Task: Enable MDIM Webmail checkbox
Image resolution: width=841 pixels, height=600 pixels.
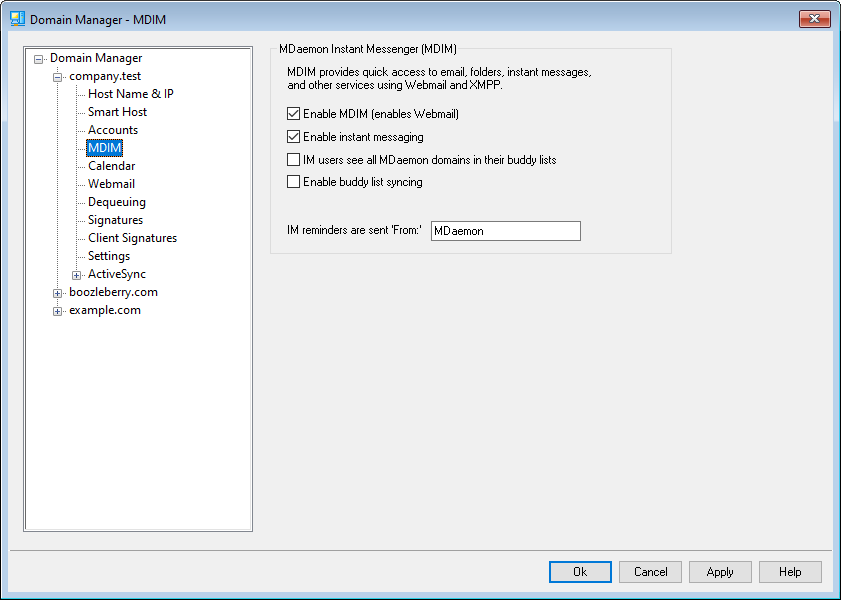Action: [294, 114]
